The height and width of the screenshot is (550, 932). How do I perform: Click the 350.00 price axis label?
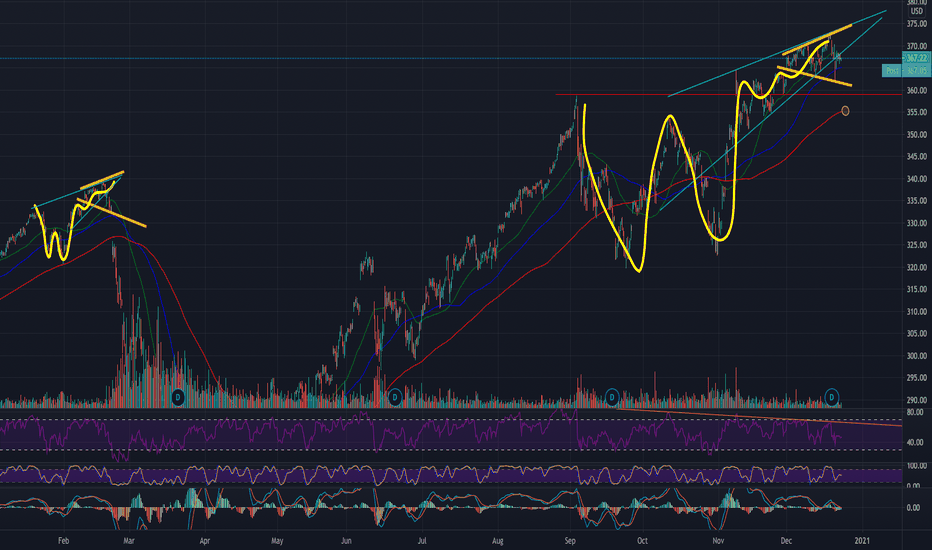[x=917, y=134]
